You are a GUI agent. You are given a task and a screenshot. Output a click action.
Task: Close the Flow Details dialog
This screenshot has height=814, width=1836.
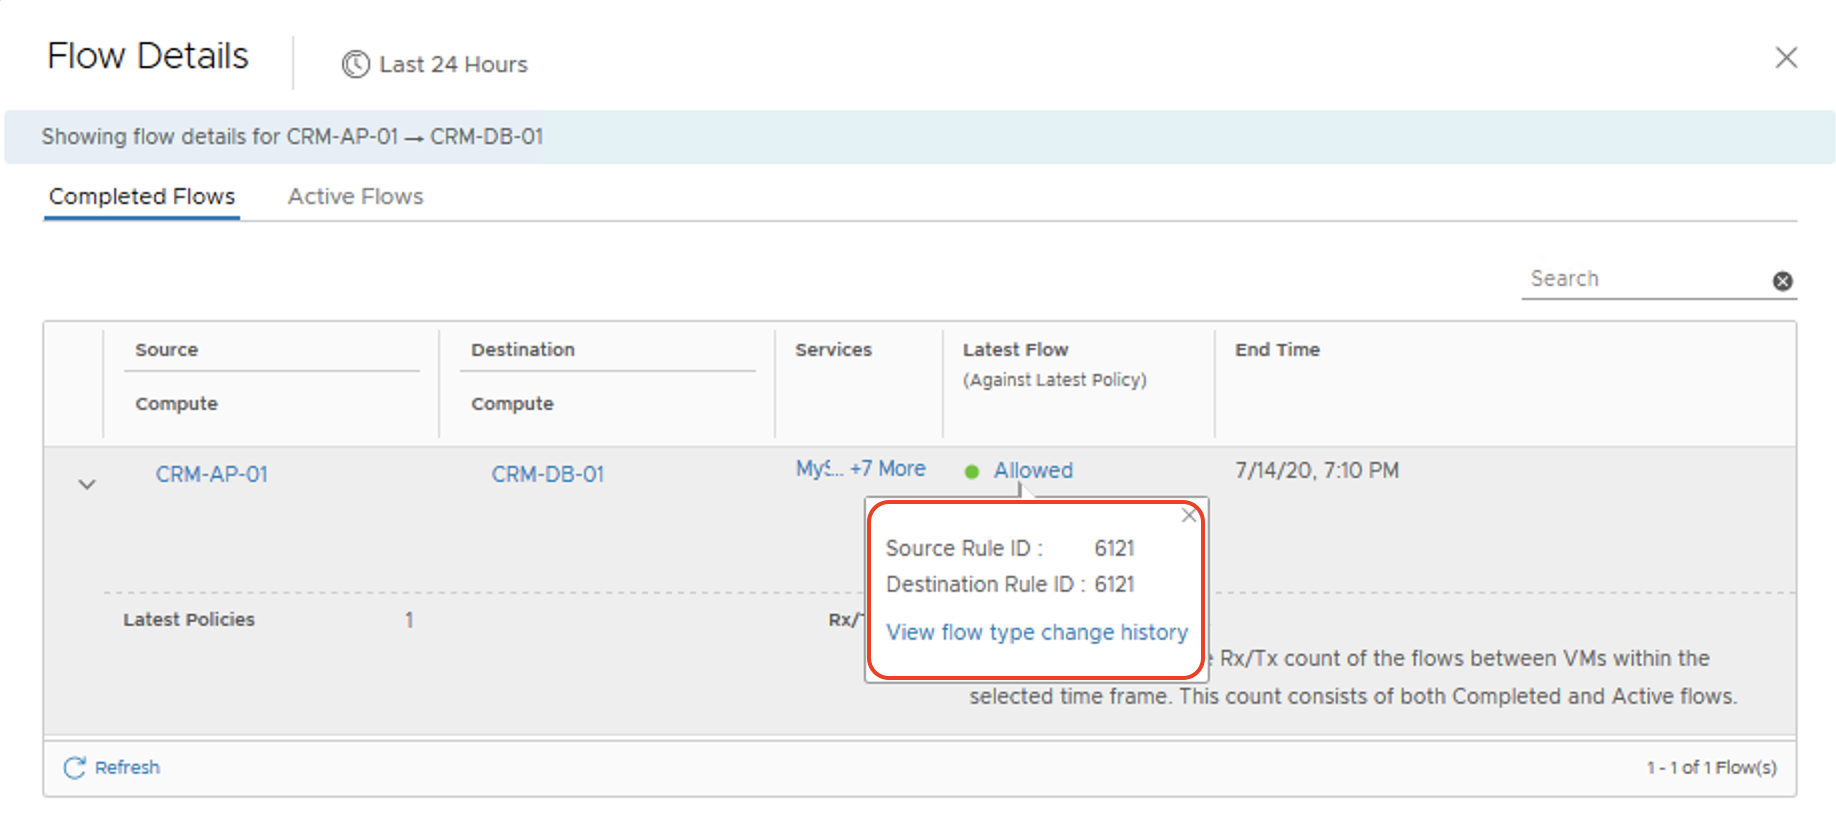coord(1786,58)
